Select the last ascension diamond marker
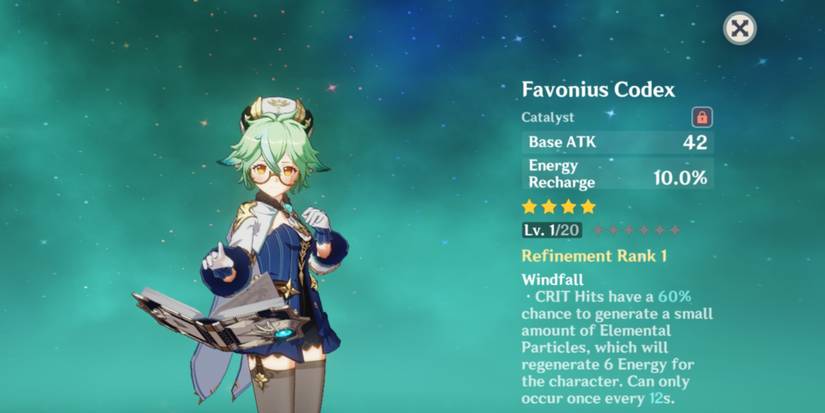Image resolution: width=825 pixels, height=413 pixels. (x=675, y=230)
